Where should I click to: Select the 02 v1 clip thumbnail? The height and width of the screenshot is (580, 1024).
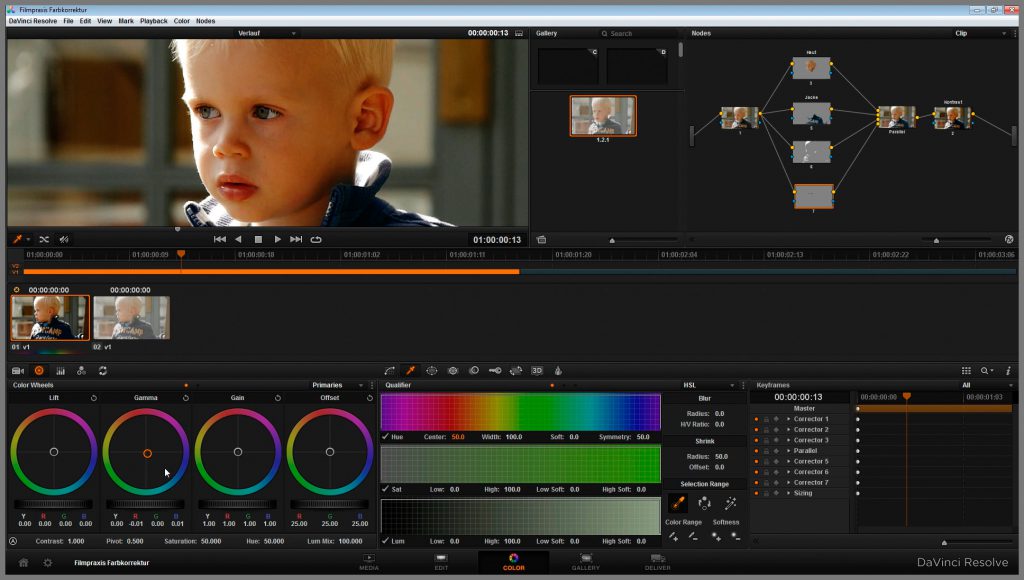(x=131, y=316)
